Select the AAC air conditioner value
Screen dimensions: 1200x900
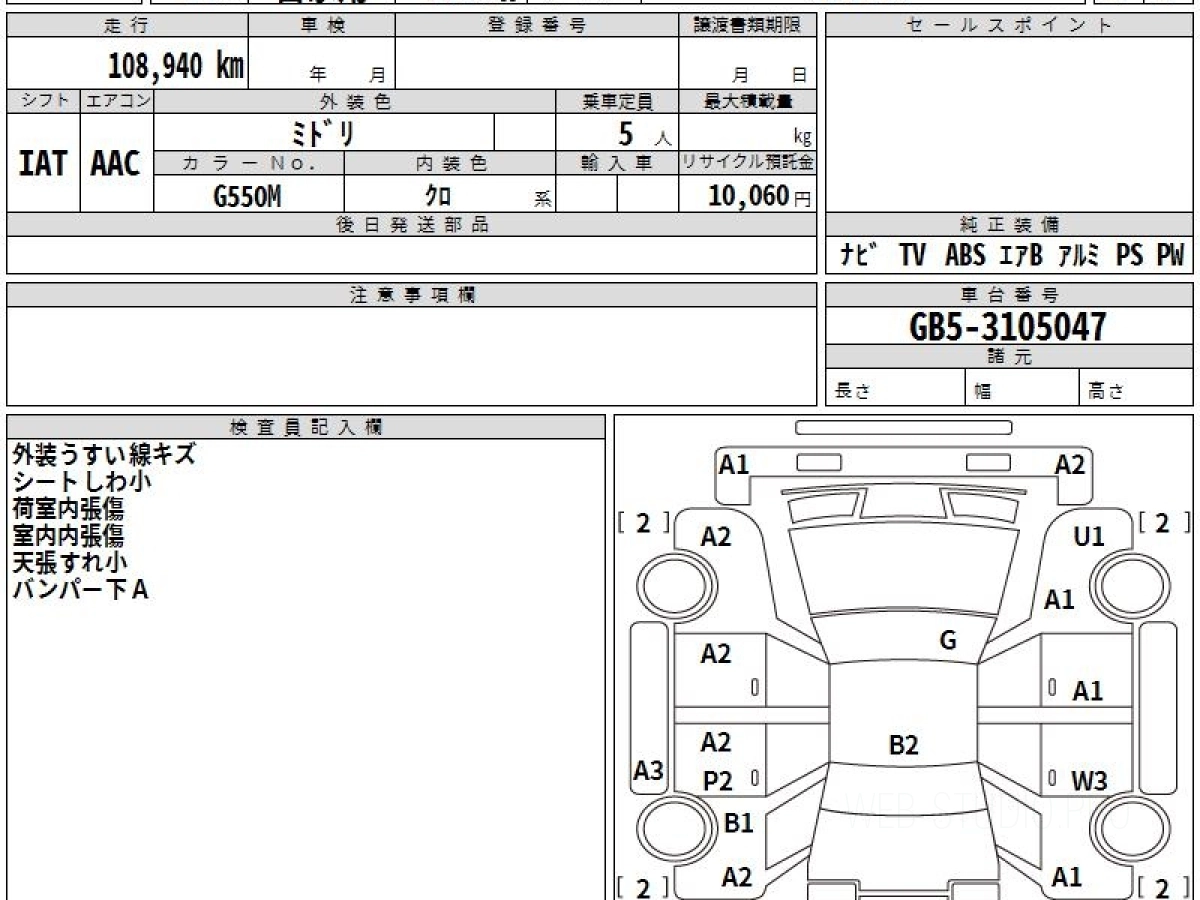(116, 163)
